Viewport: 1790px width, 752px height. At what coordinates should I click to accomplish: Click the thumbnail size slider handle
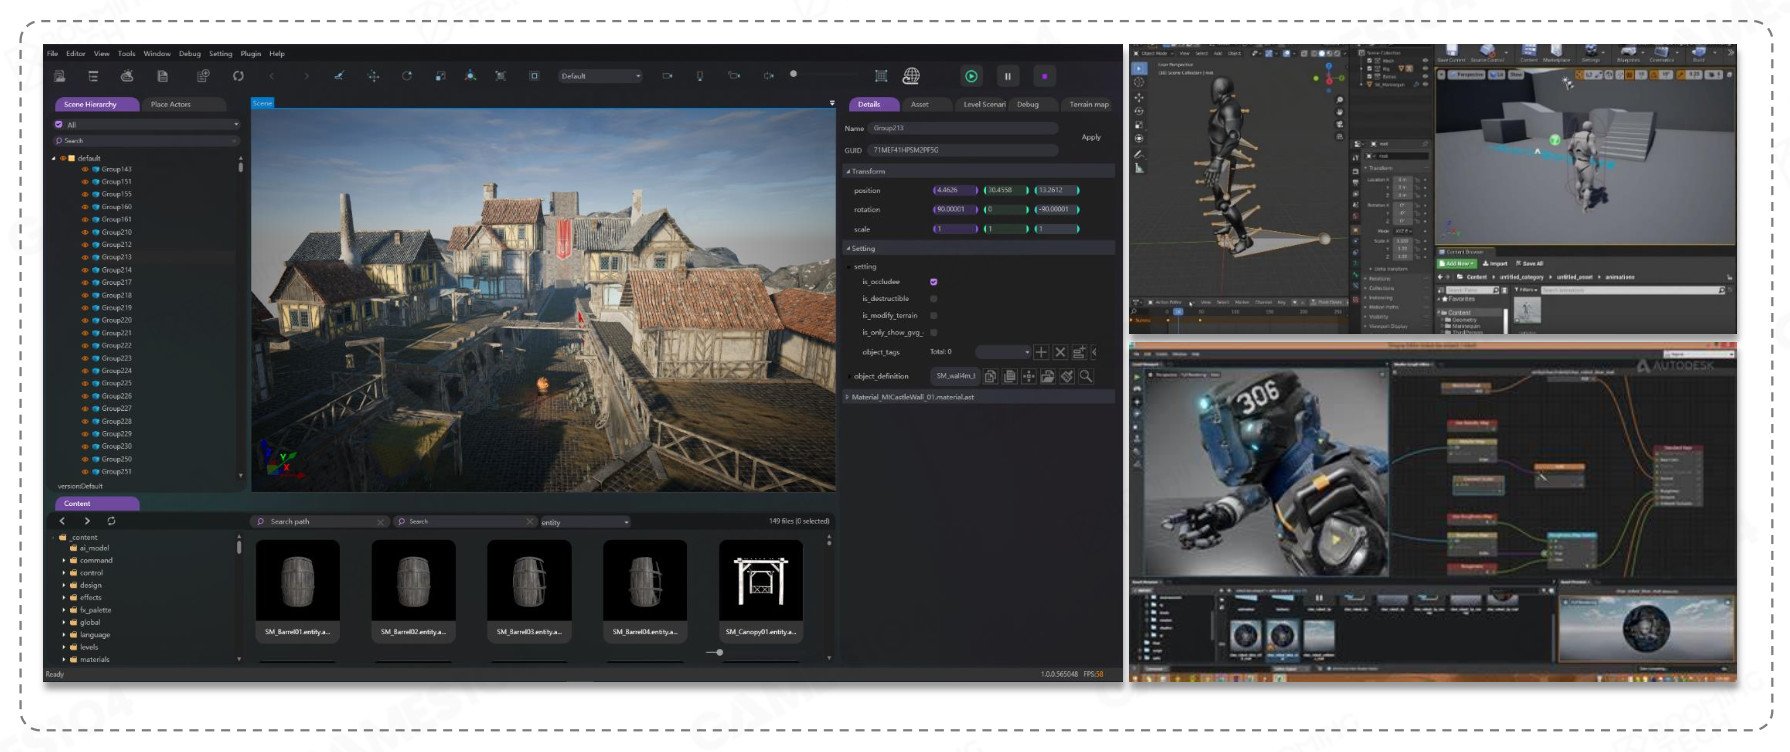(719, 652)
